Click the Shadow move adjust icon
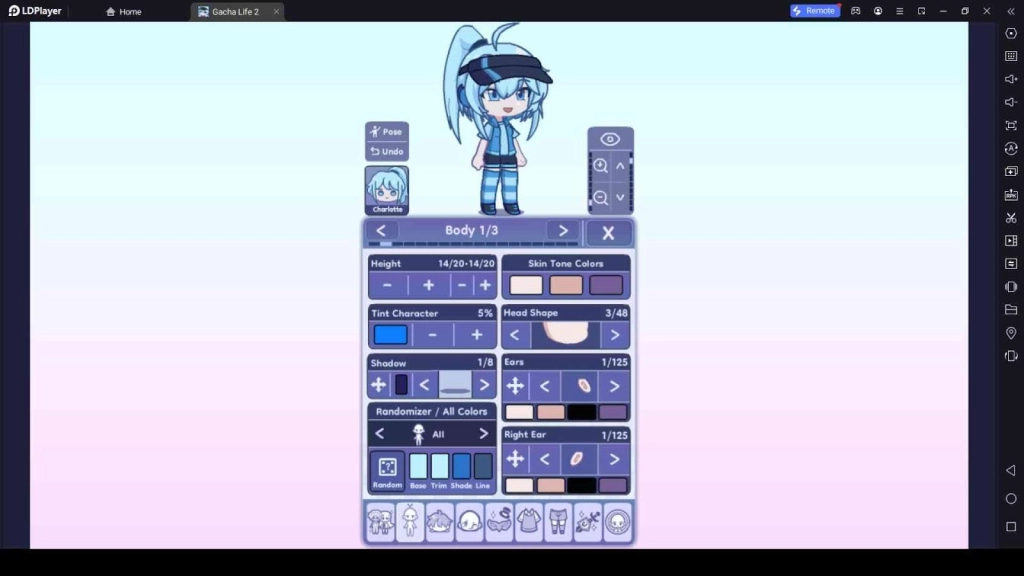1024x576 pixels. 379,385
